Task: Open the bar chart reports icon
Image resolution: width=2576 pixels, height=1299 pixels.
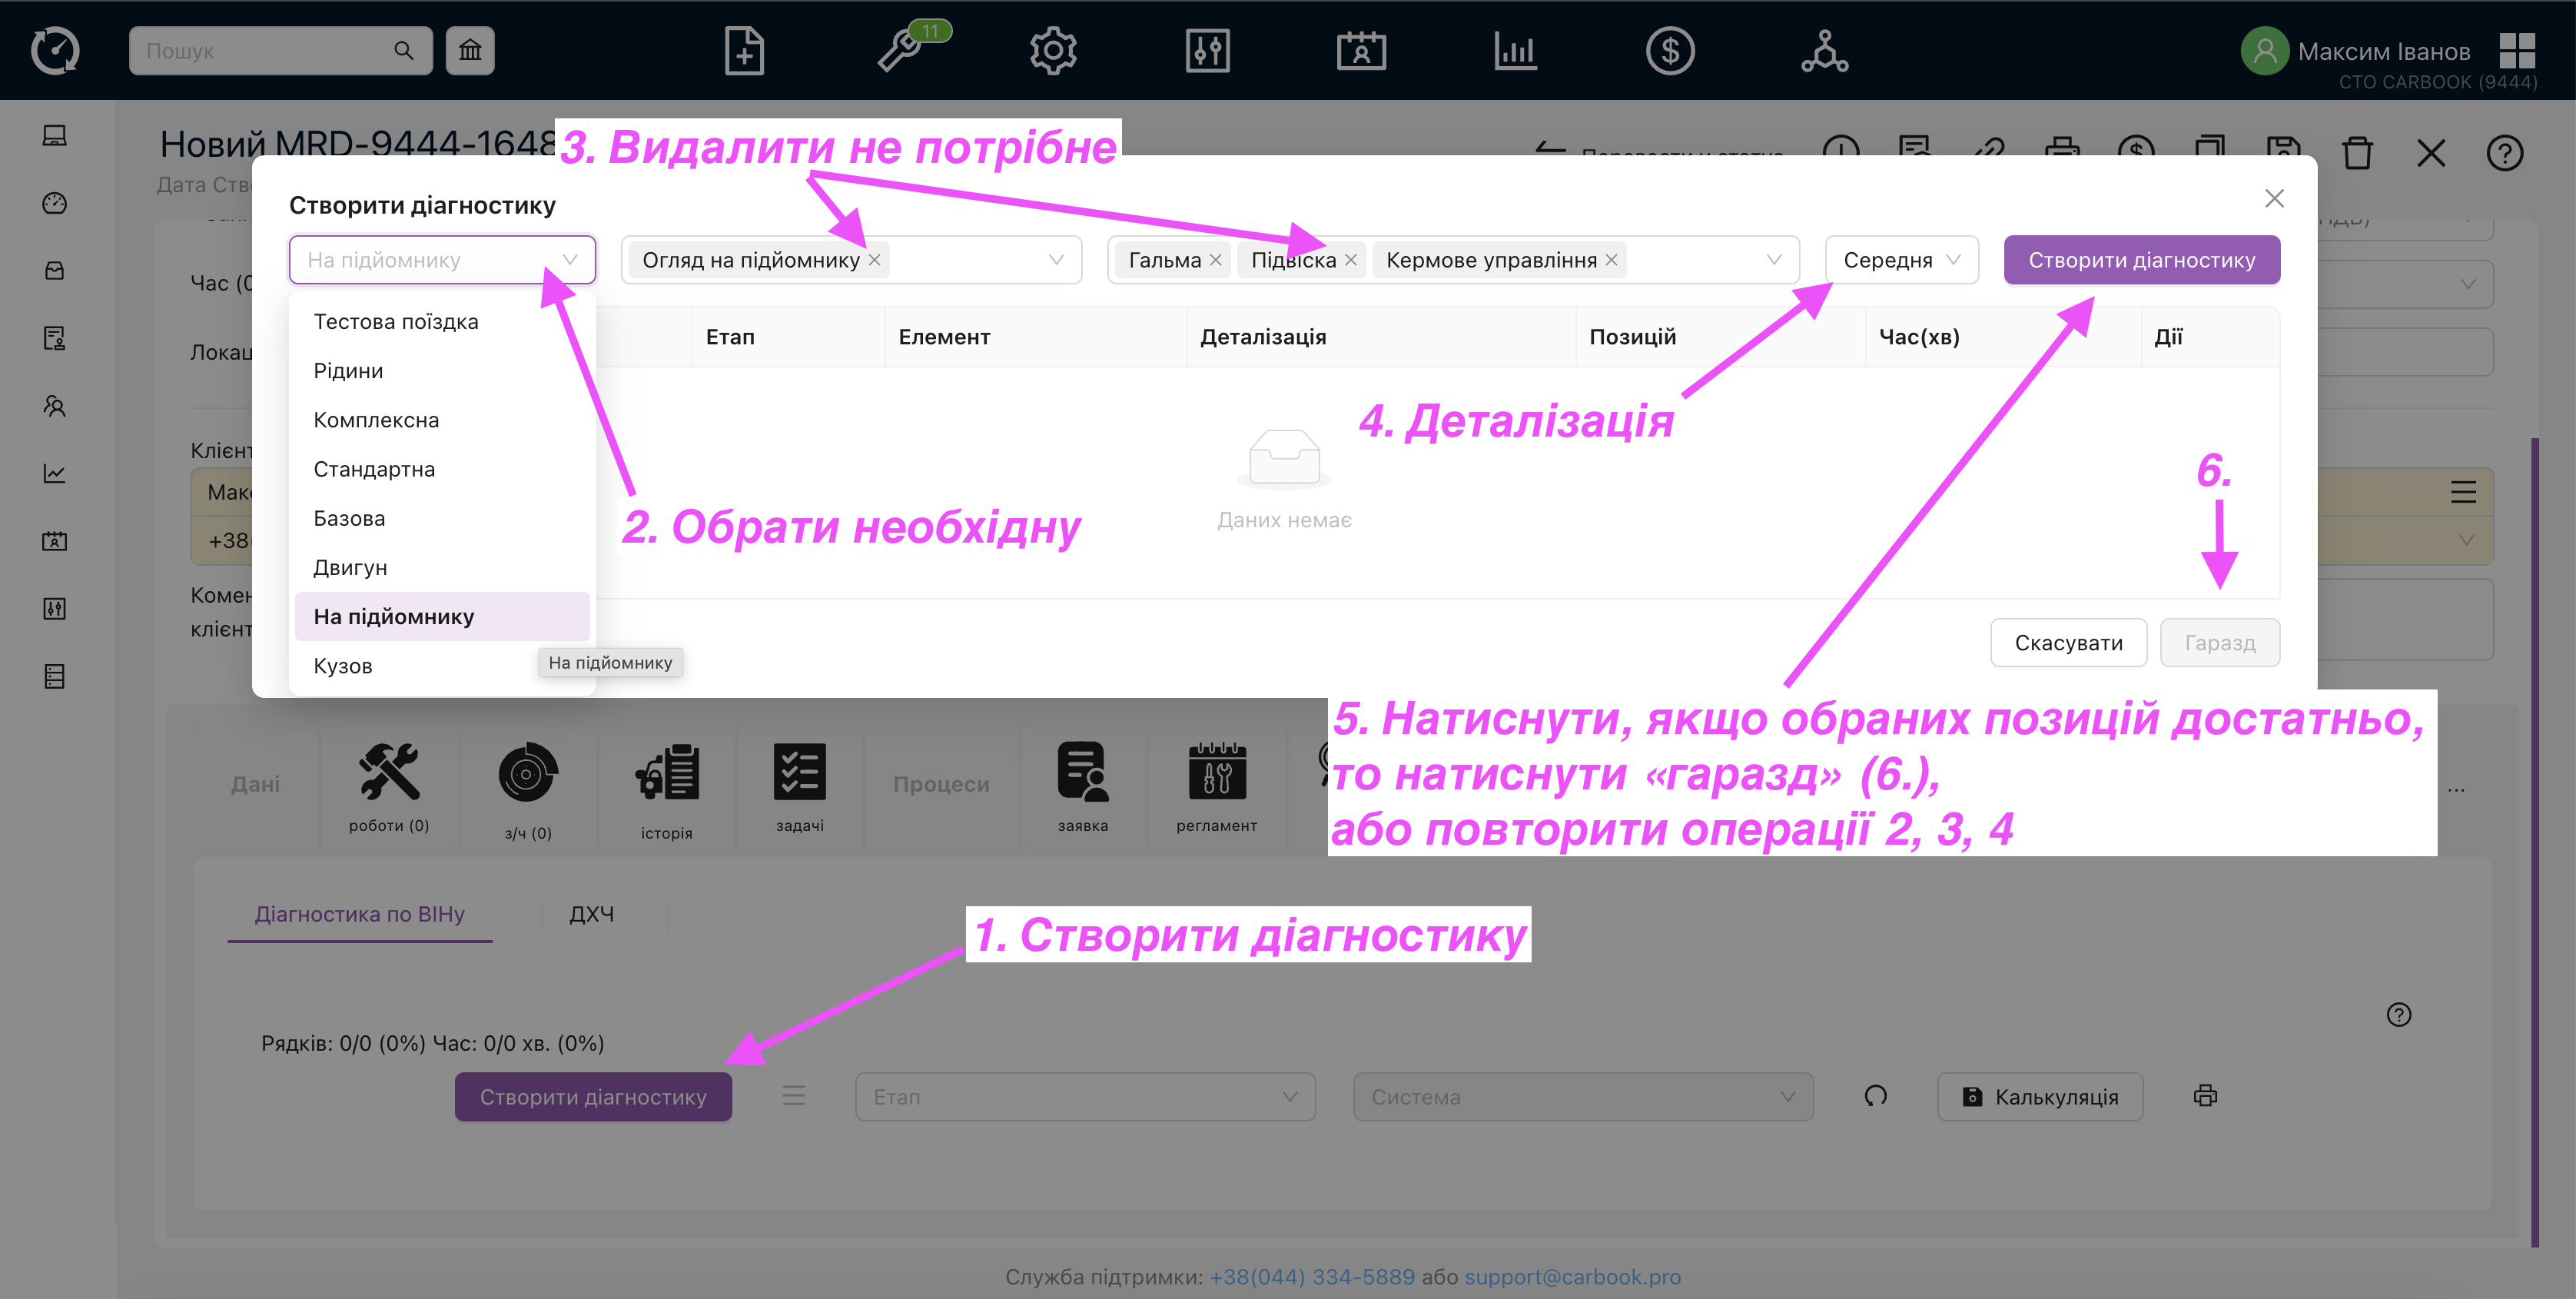Action: 1515,51
